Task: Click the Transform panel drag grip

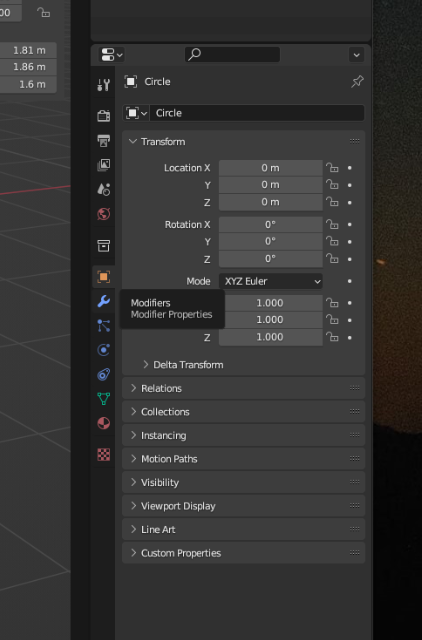Action: 355,141
